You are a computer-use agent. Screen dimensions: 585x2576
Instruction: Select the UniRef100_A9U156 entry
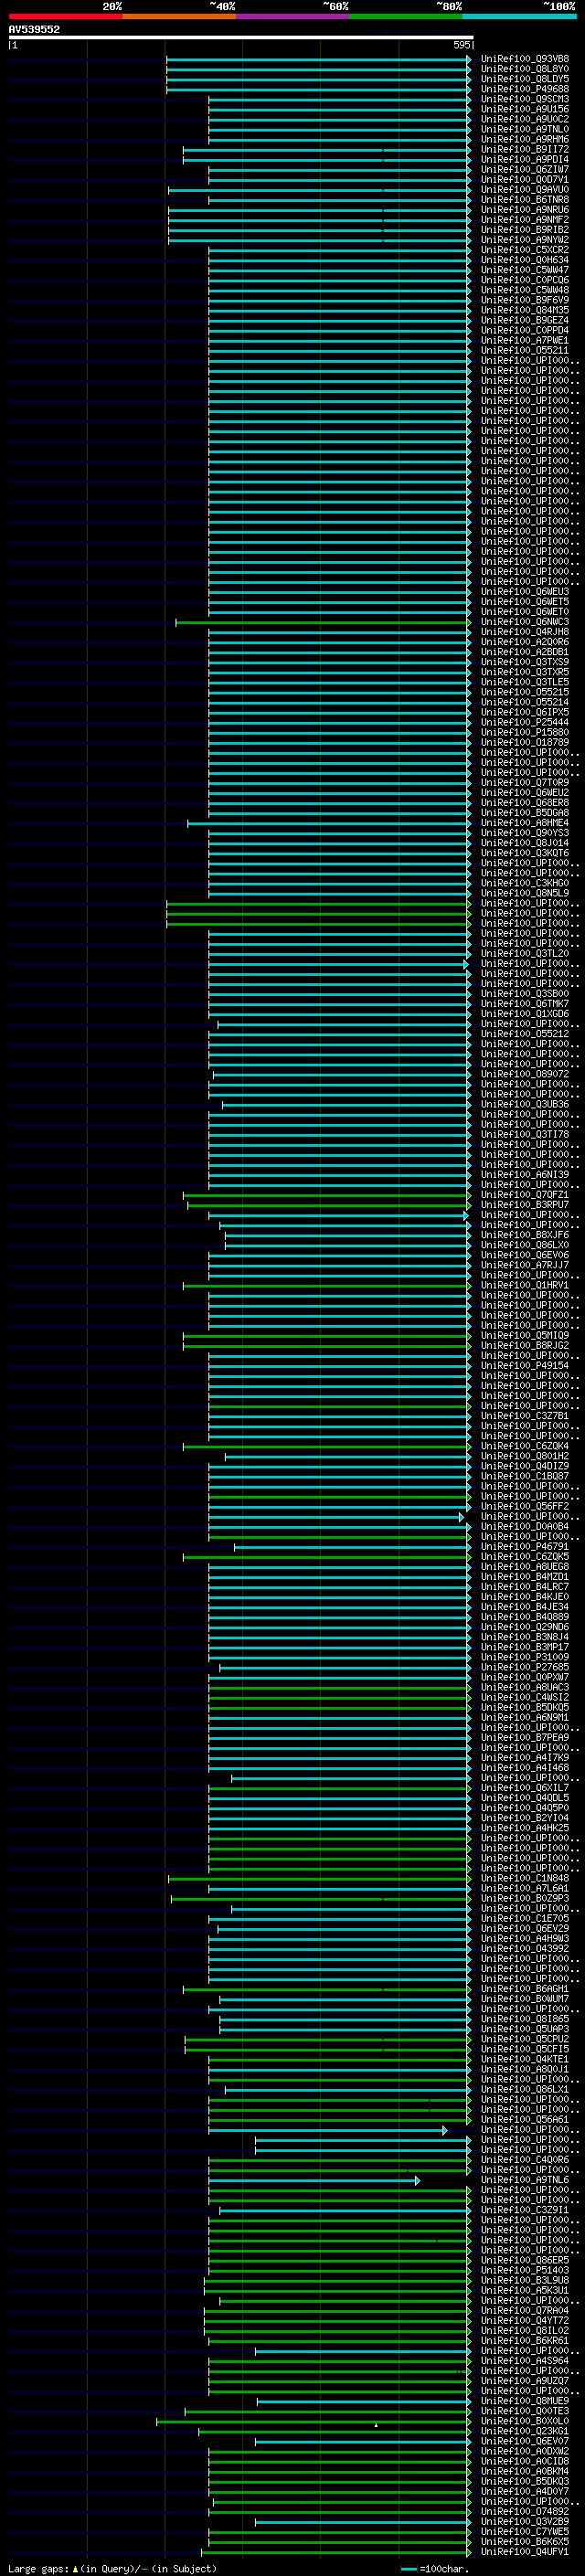pos(525,109)
